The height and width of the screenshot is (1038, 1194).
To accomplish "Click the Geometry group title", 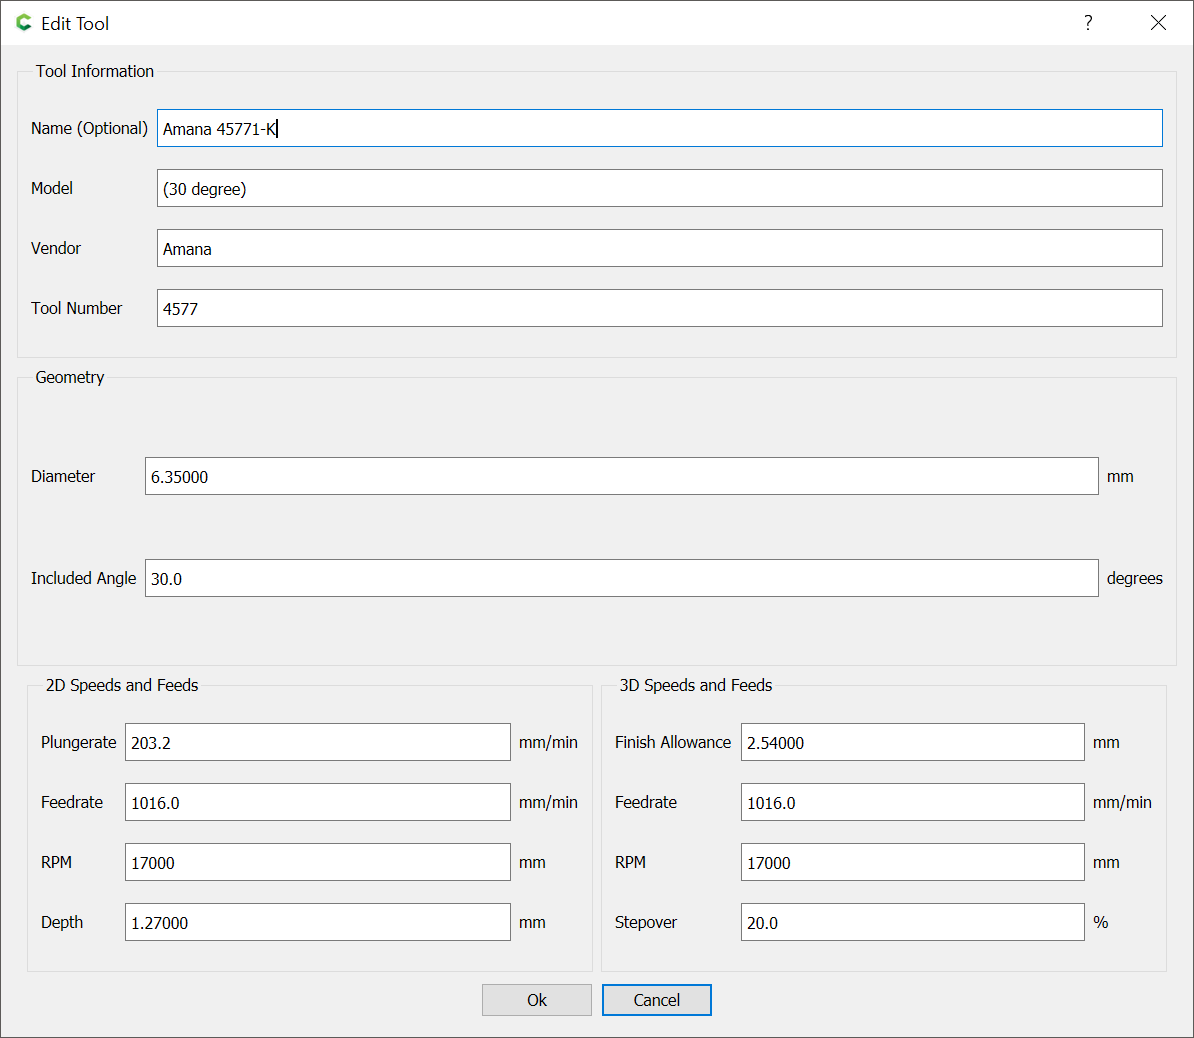I will tap(69, 377).
